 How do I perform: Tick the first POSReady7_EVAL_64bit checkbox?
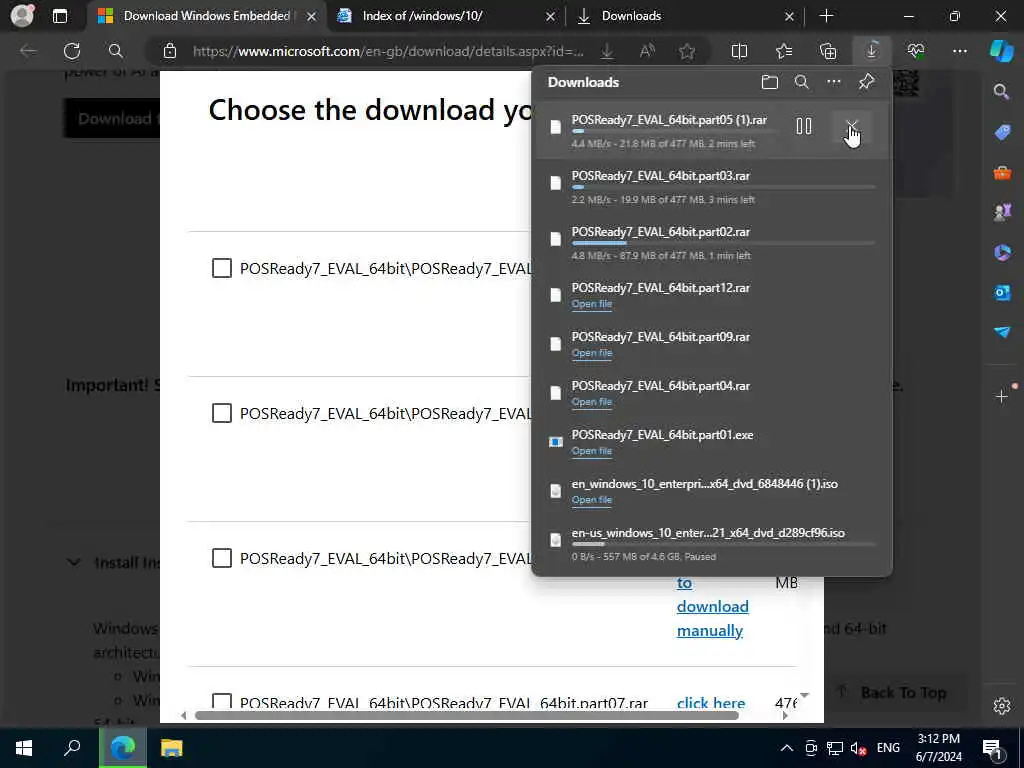pyautogui.click(x=221, y=268)
